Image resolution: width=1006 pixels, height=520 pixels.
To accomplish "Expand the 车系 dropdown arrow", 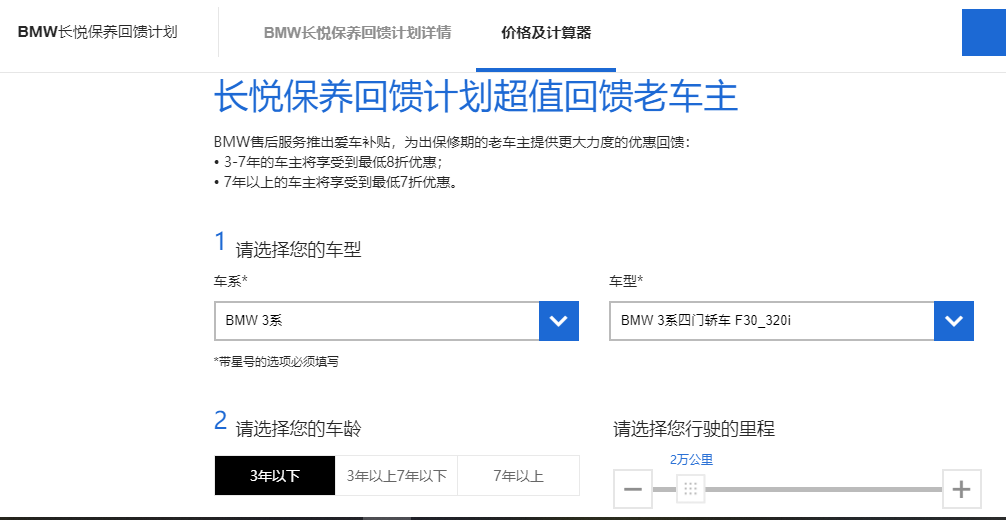I will point(559,320).
